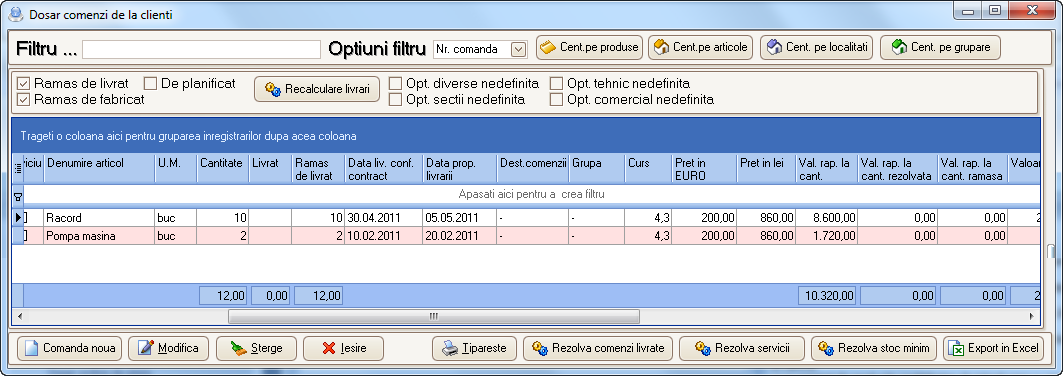Click Rezolva stoc minim button
This screenshot has width=1063, height=376.
(874, 348)
